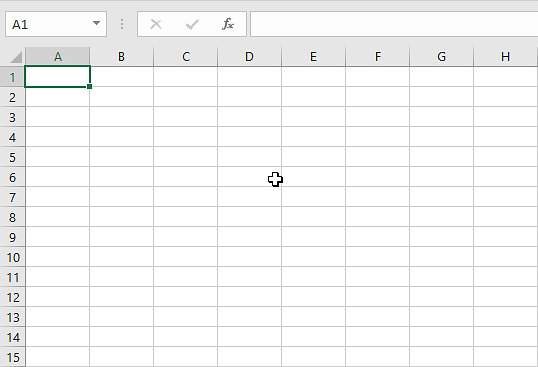Click the formula bar resize dots handle
This screenshot has height=367, width=538.
click(122, 24)
